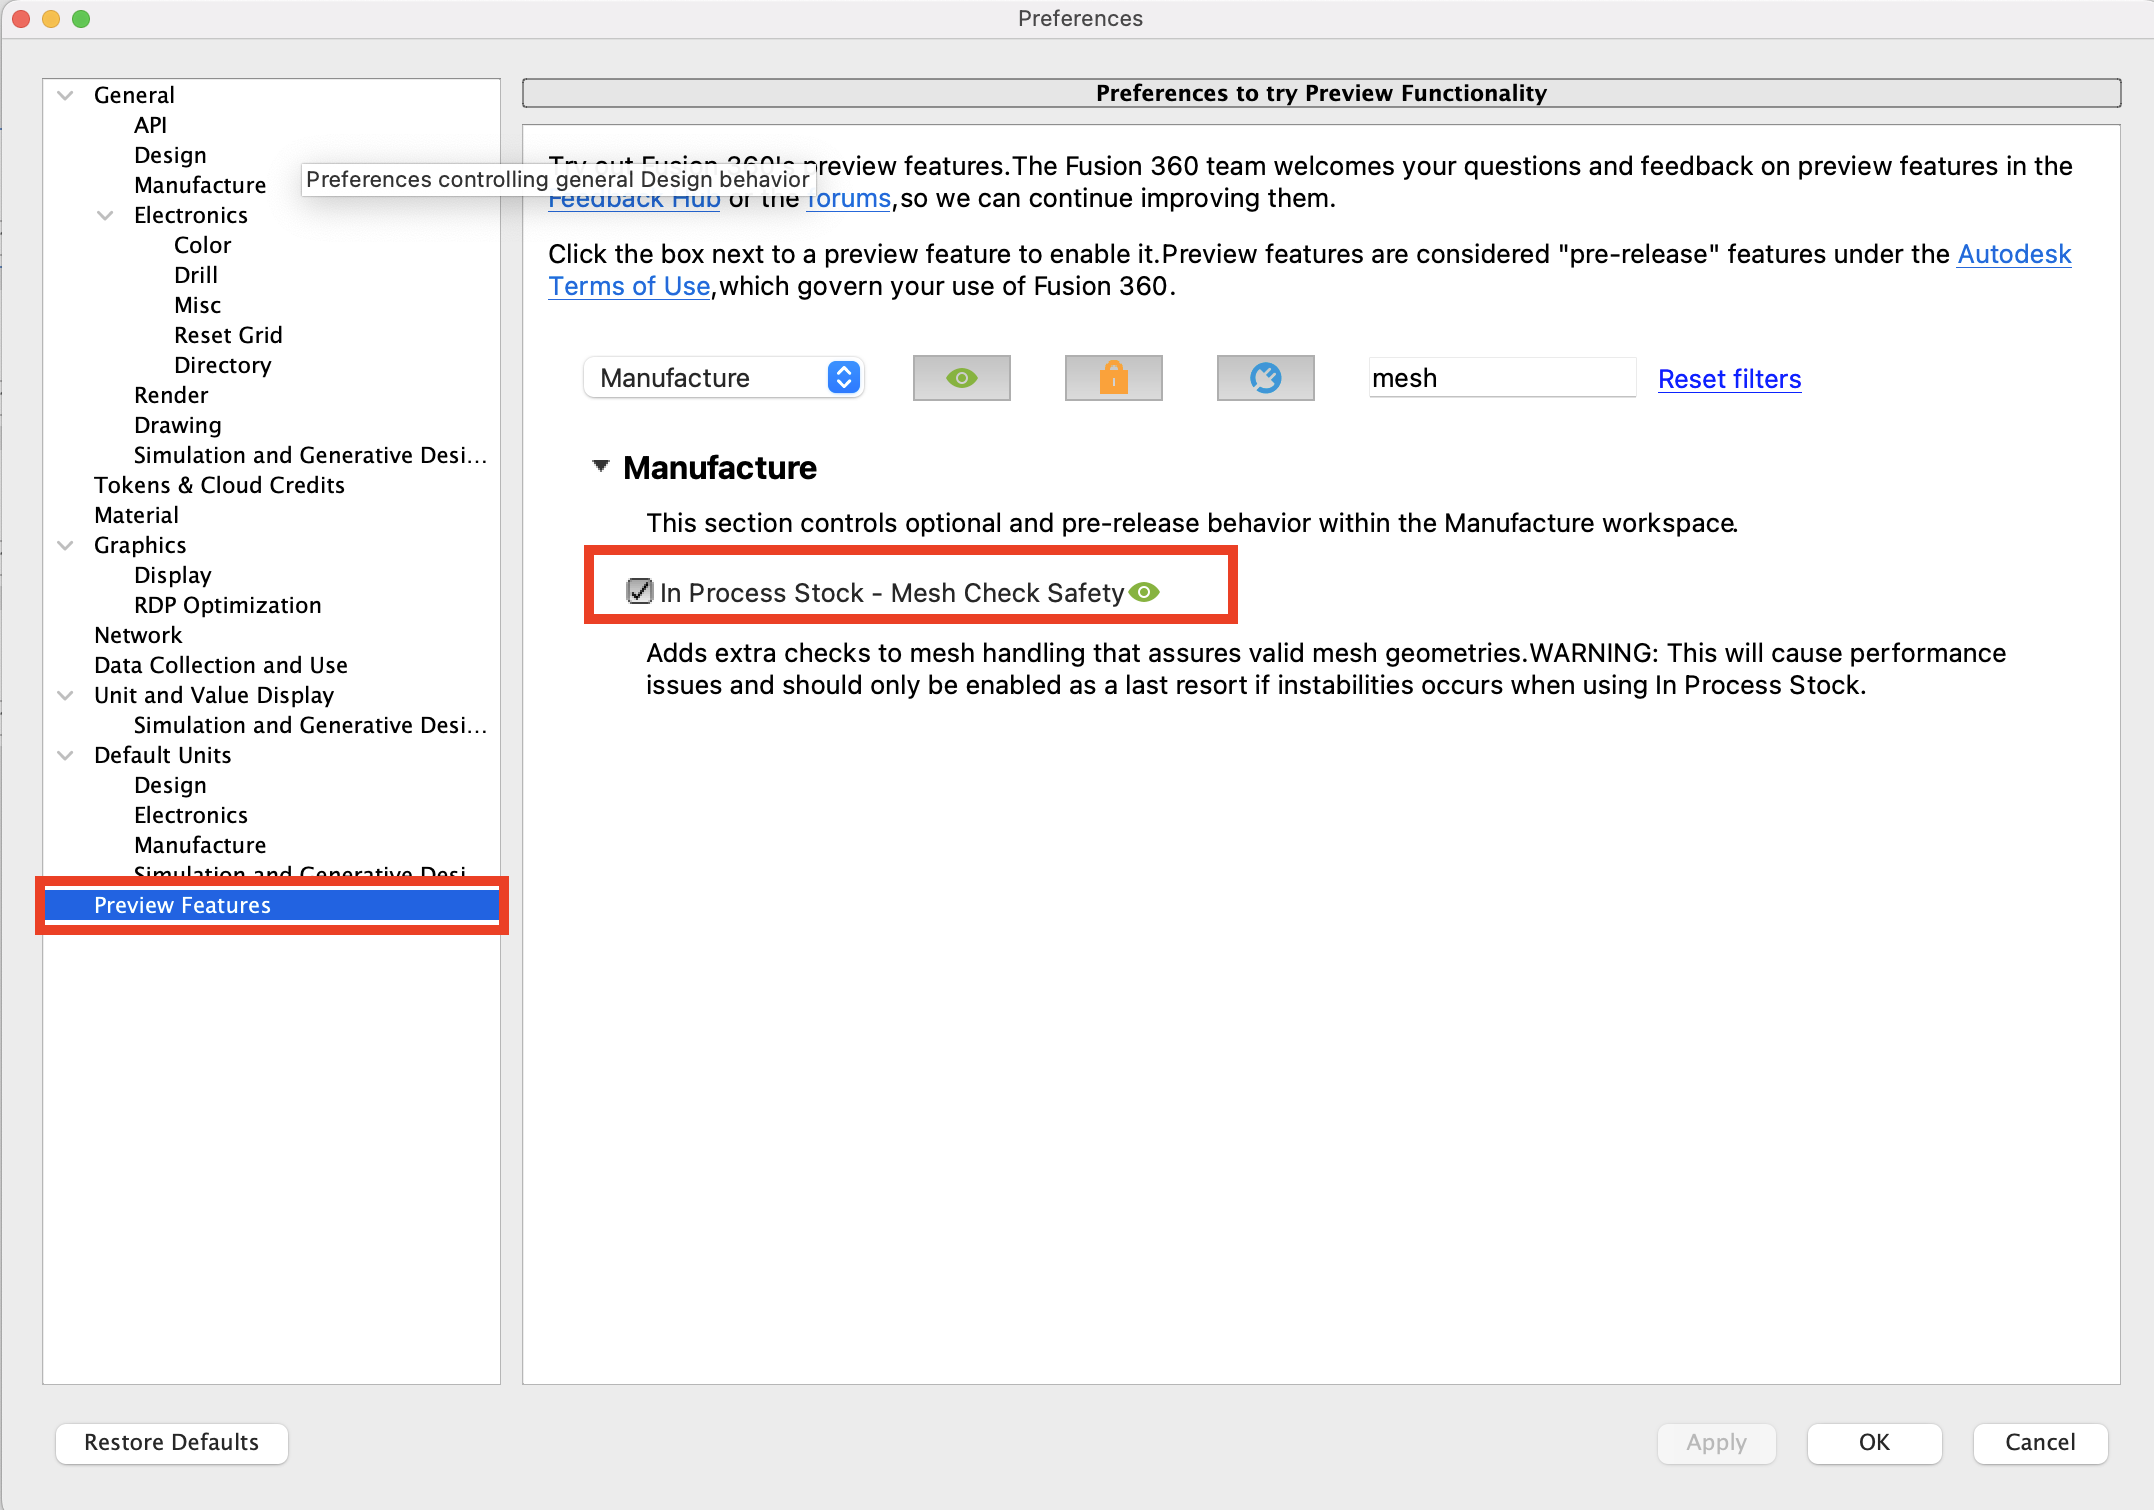Filter by the orange lock icon
This screenshot has height=1510, width=2154.
pyautogui.click(x=1113, y=378)
